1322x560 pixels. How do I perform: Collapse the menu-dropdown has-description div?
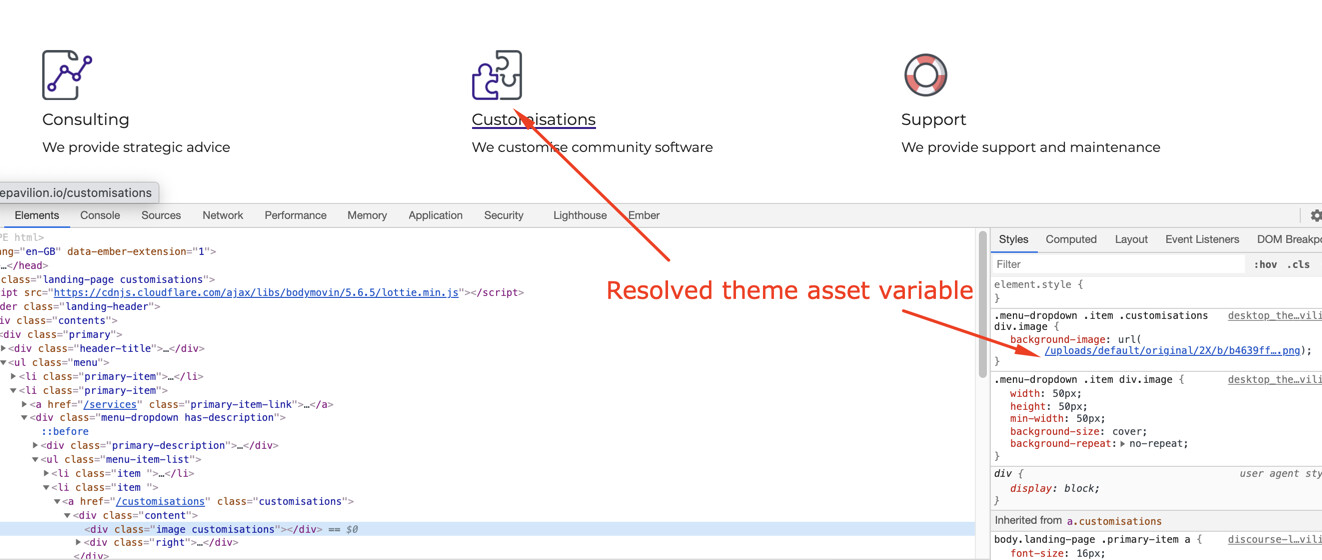click(x=25, y=418)
